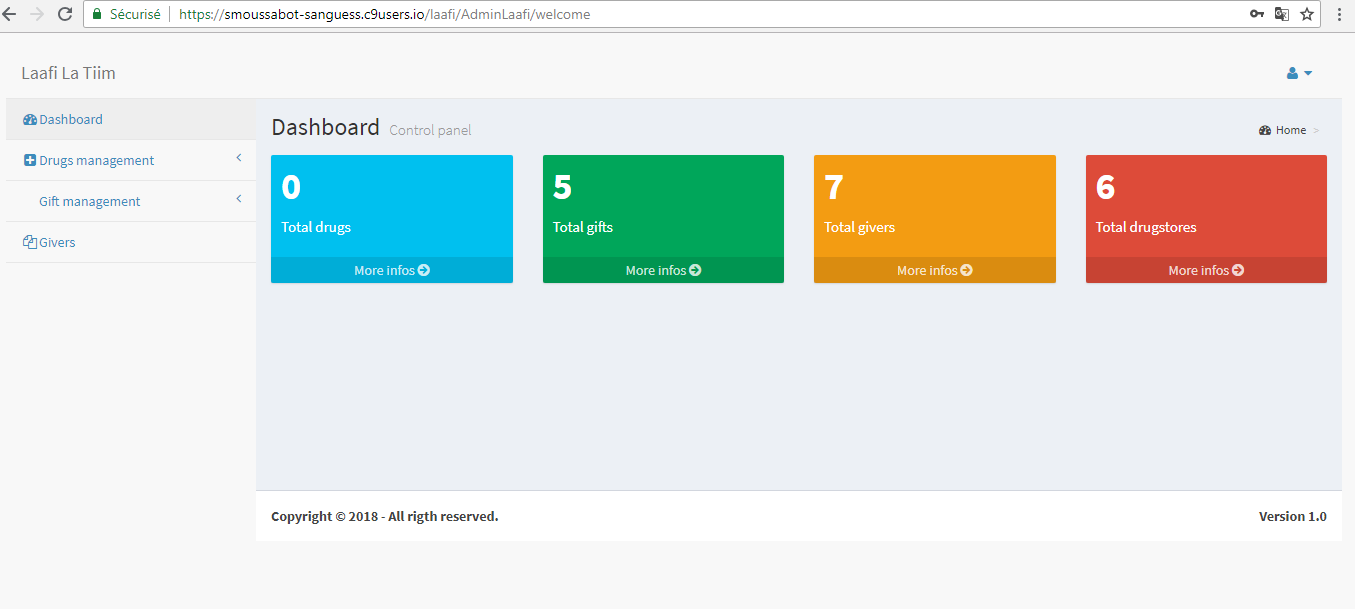Click the user profile icon

point(1292,73)
